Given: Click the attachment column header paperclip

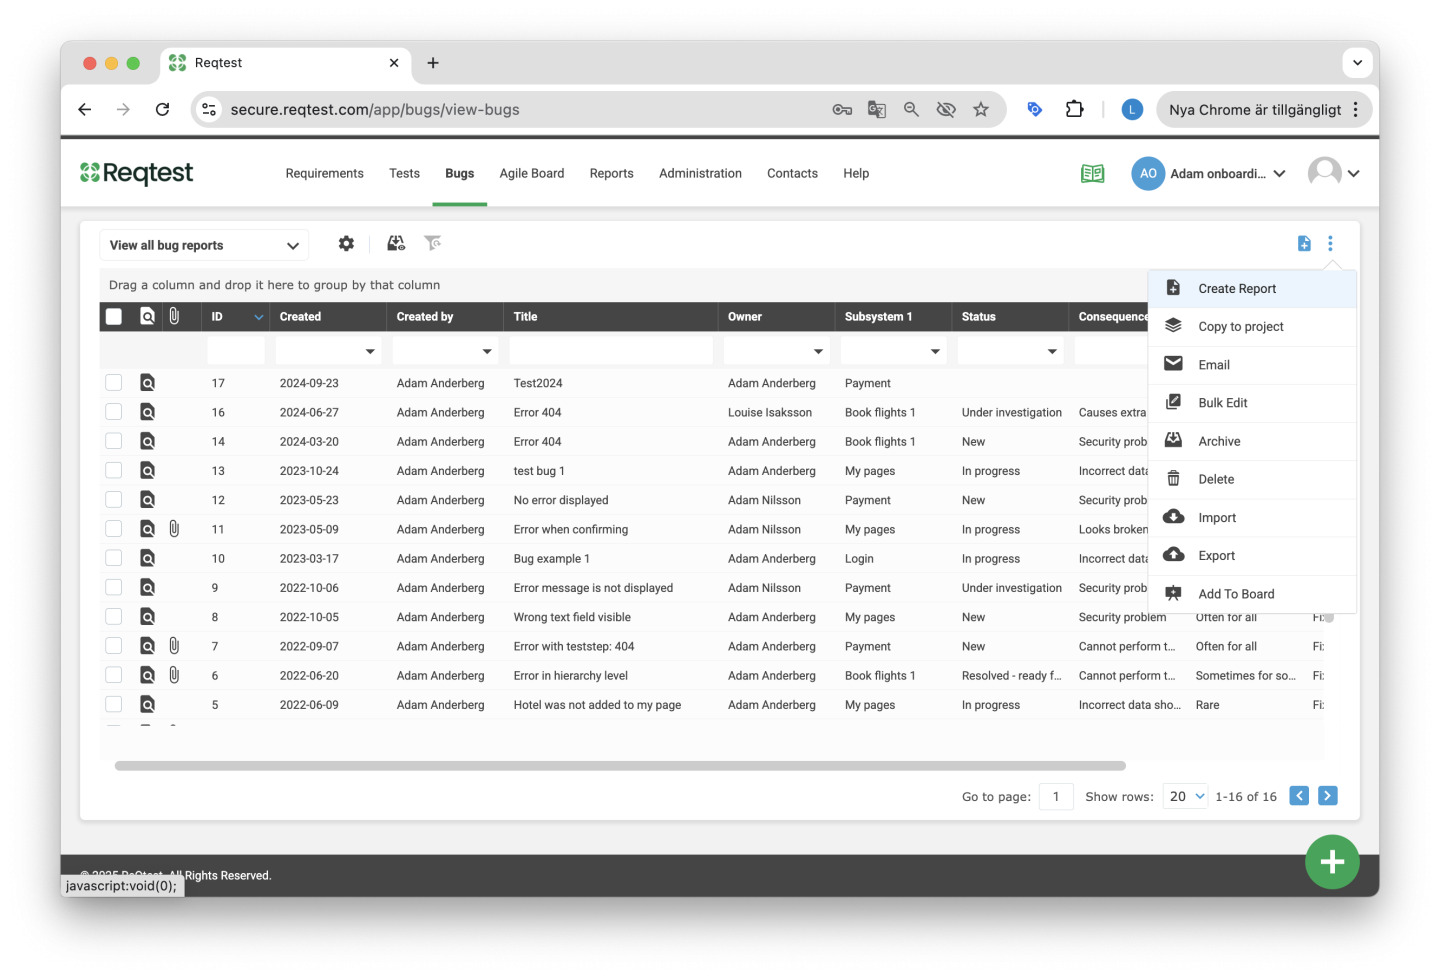Looking at the screenshot, I should (174, 316).
